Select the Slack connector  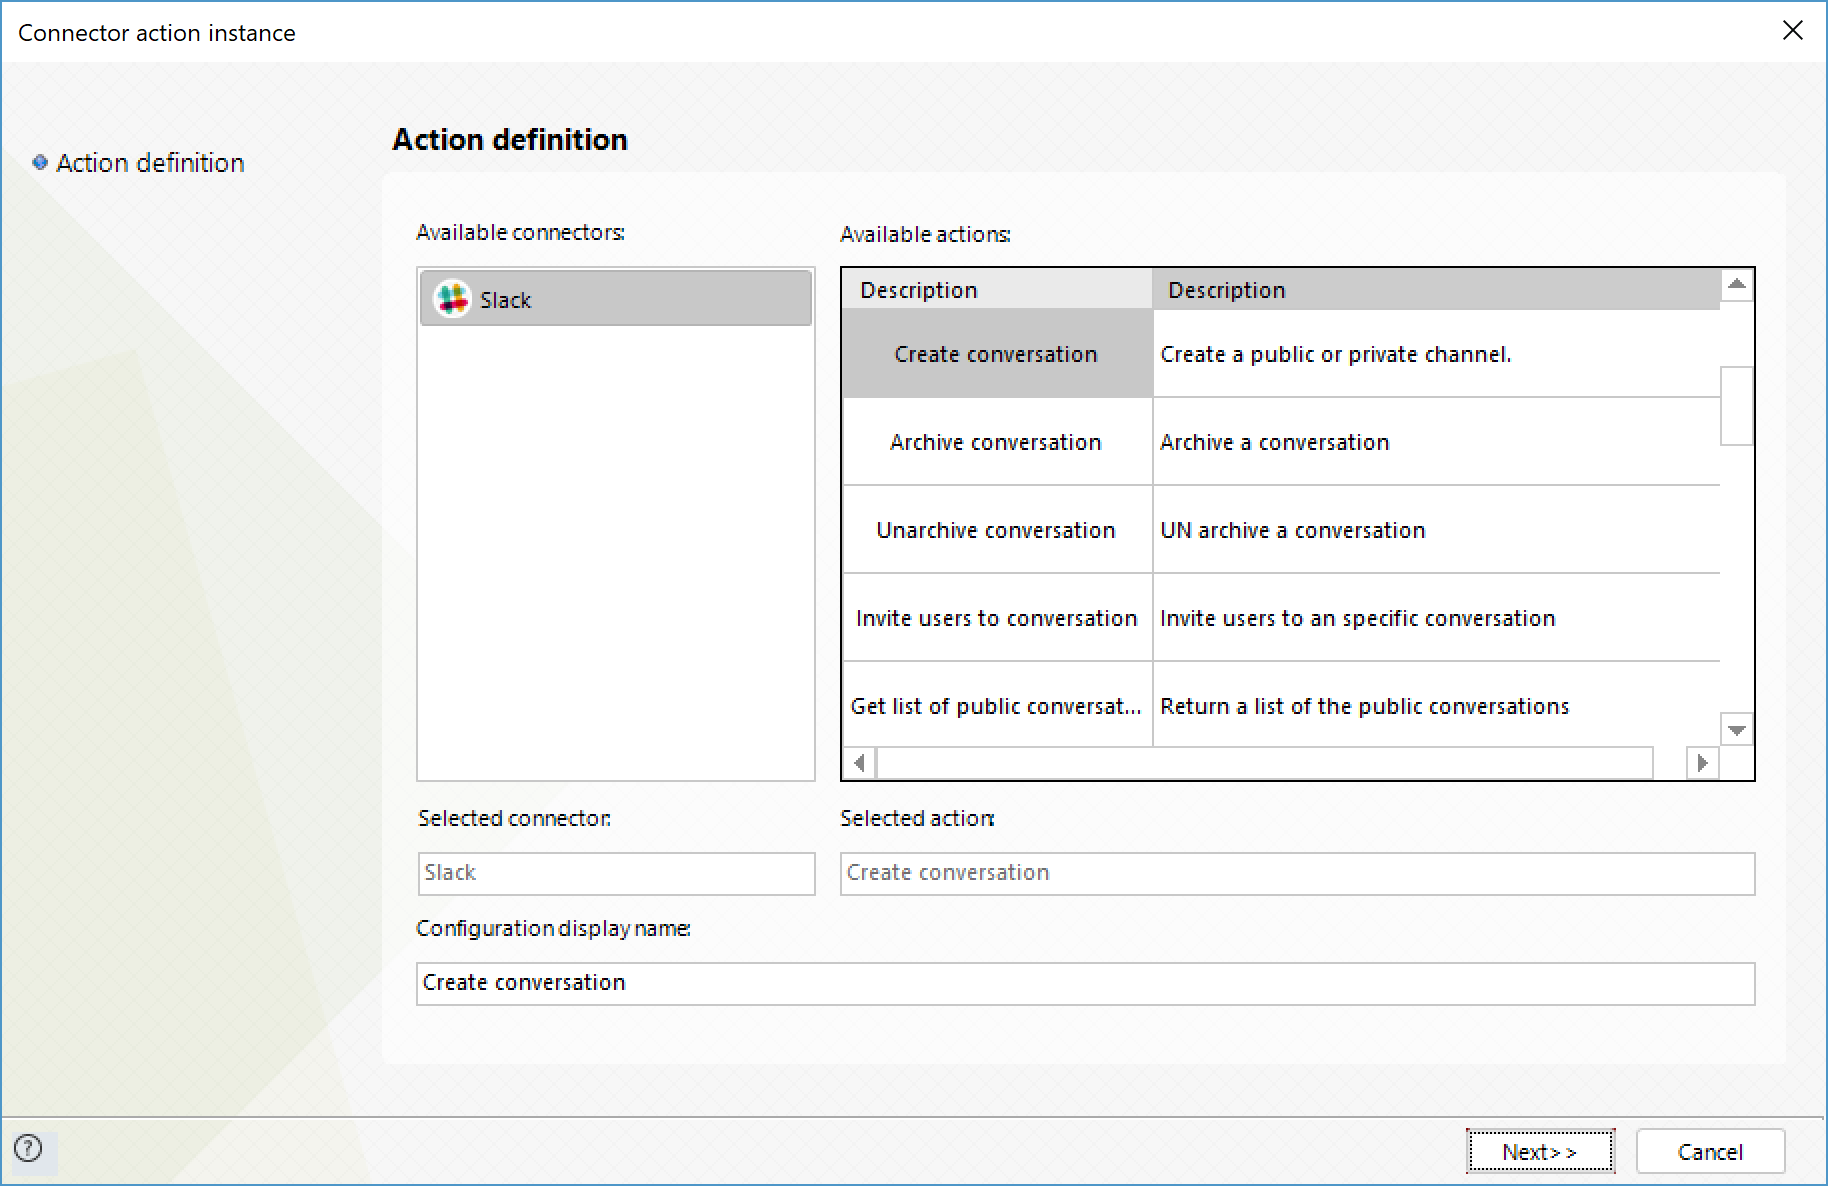(616, 298)
